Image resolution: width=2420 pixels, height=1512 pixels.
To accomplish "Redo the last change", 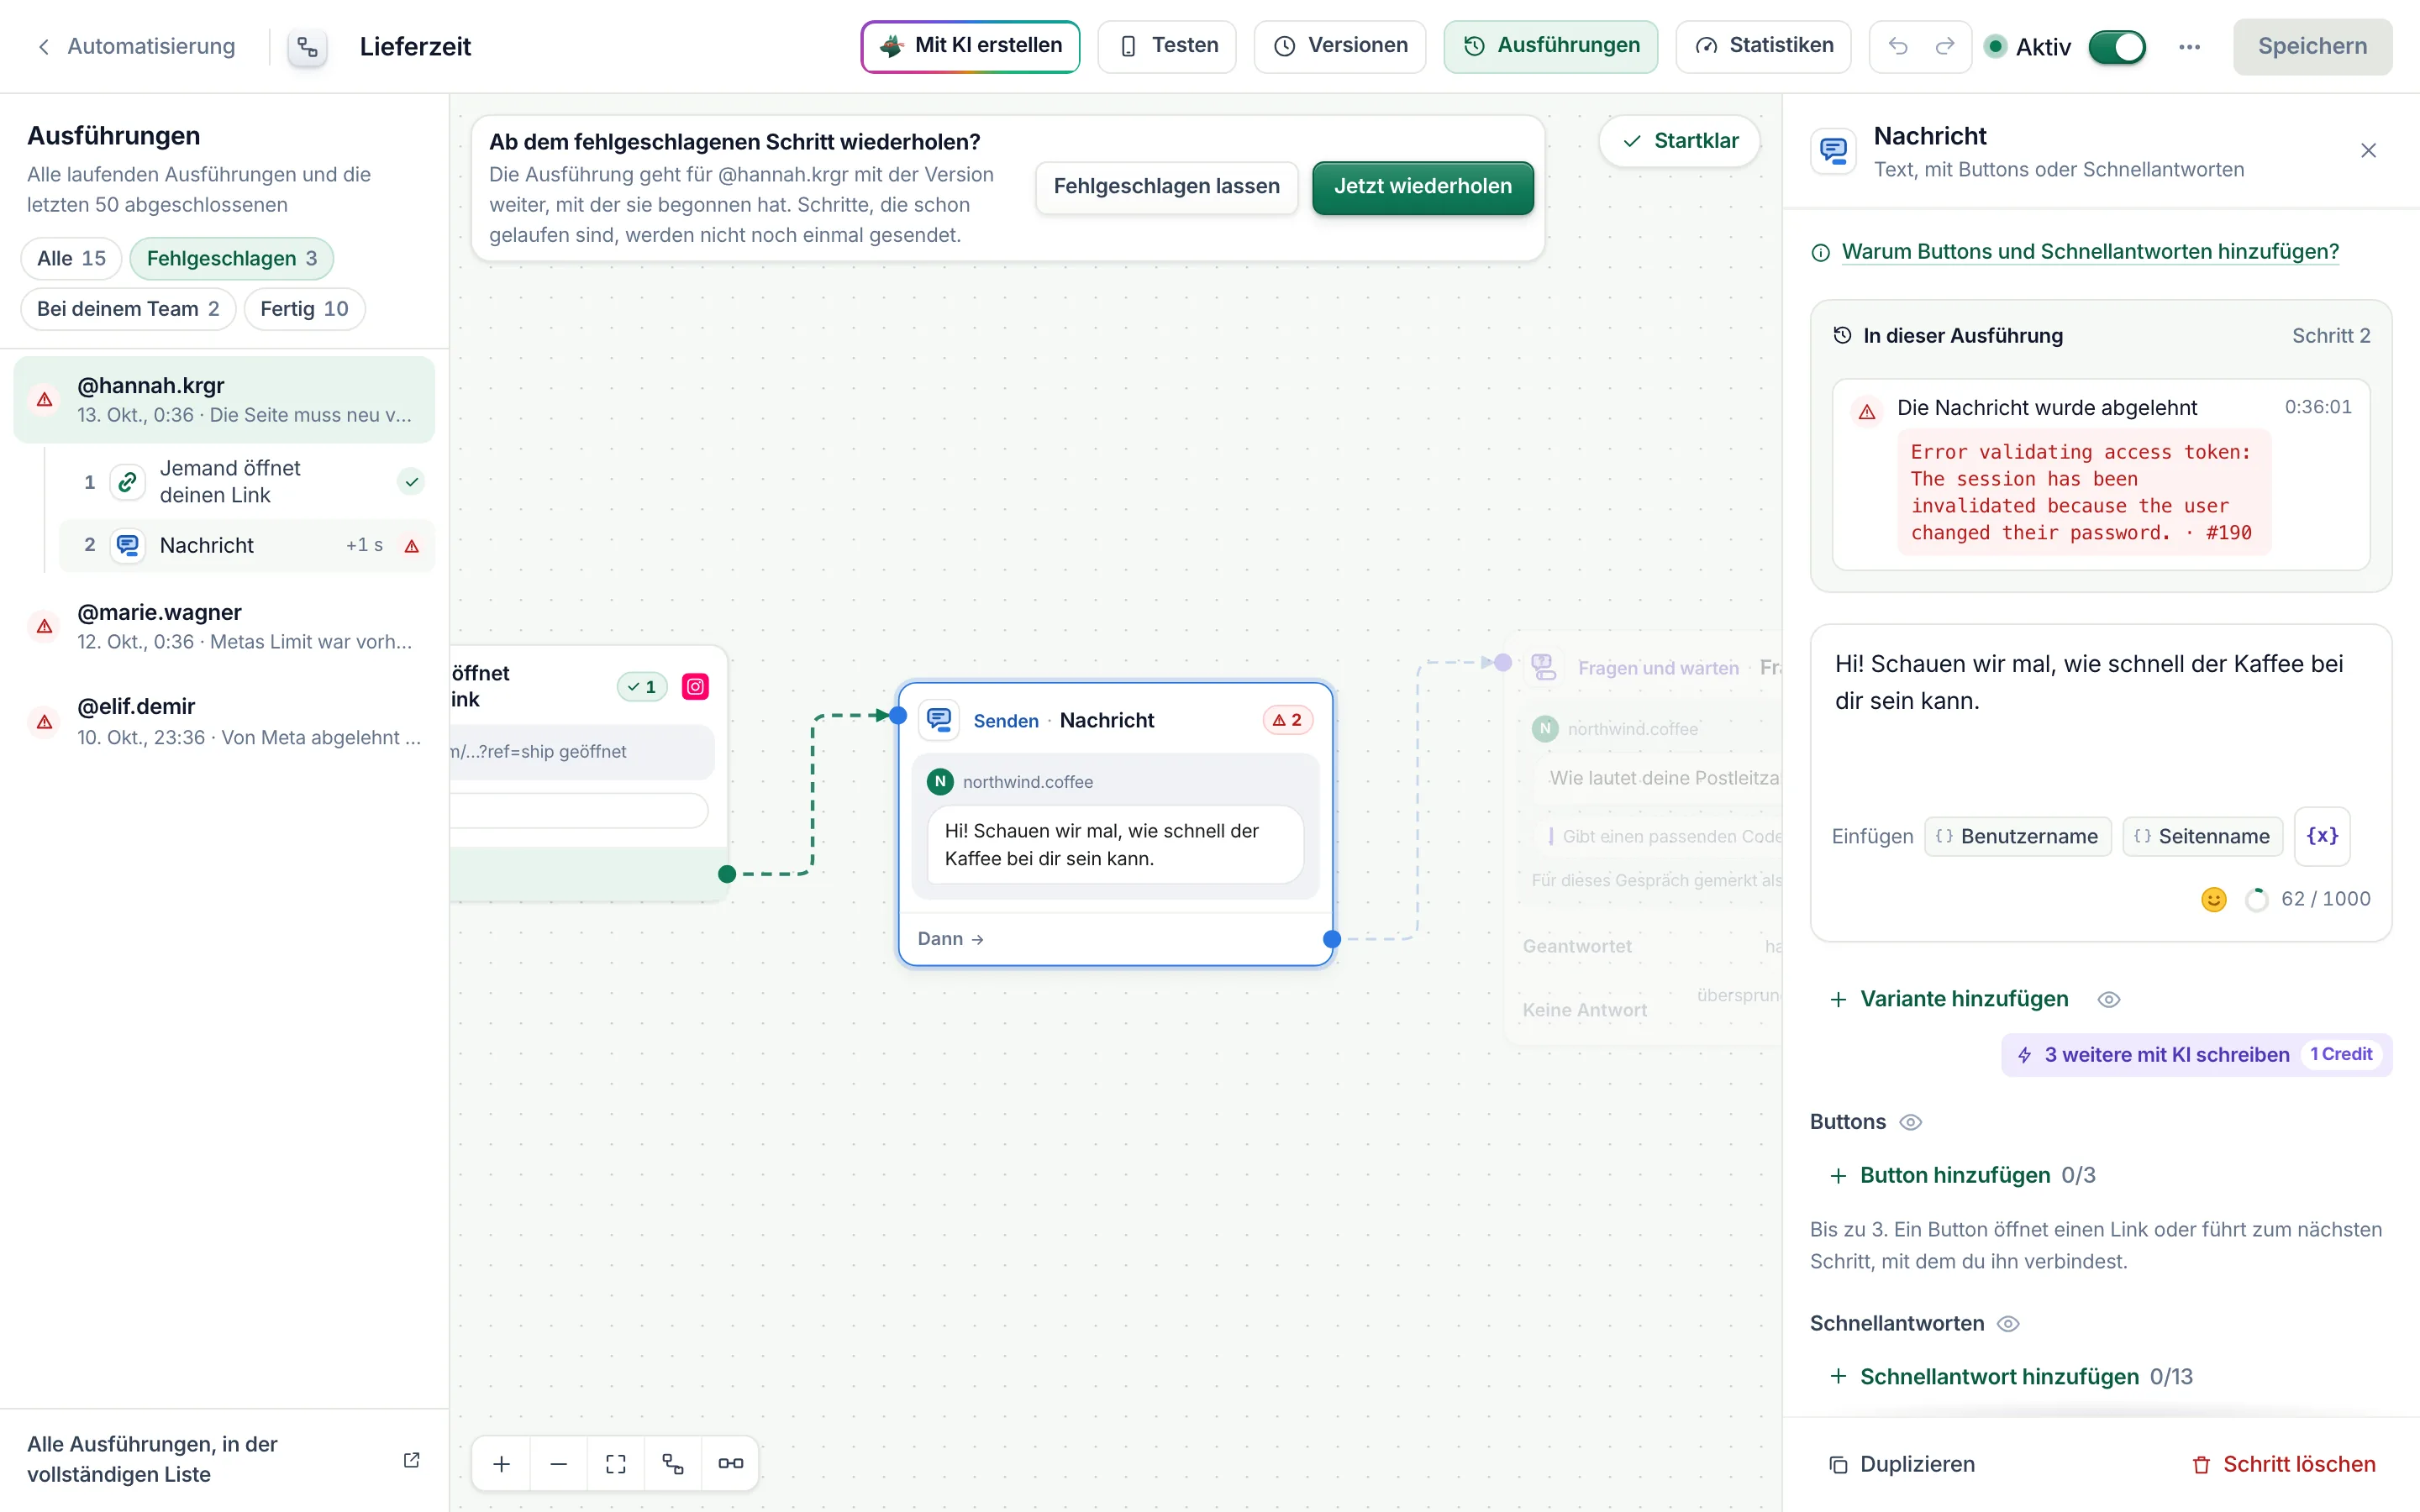I will (x=1945, y=46).
